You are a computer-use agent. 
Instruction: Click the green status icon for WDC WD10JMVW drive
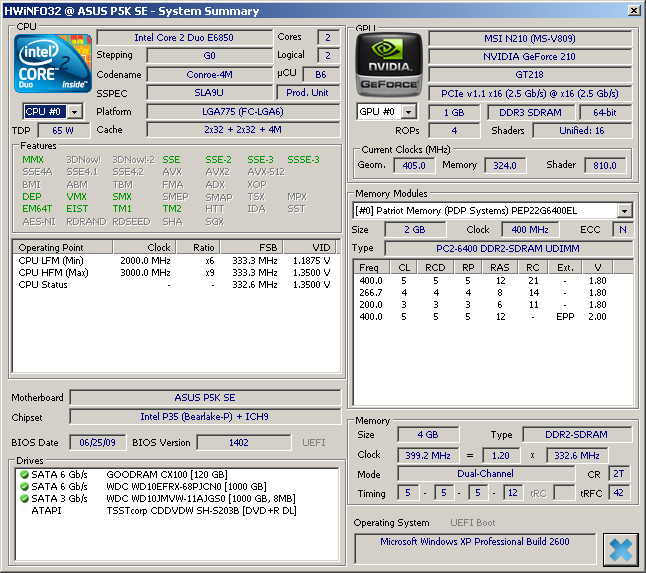(24, 498)
